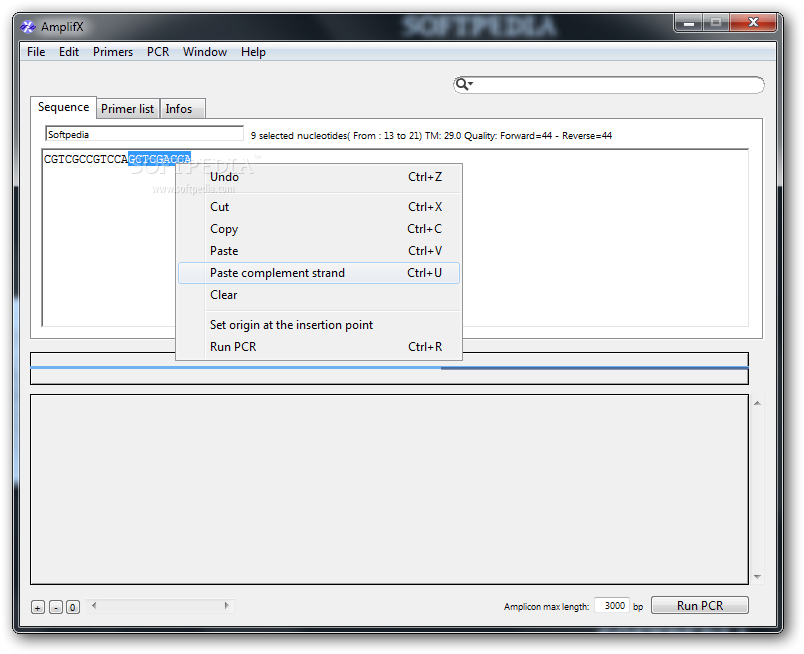This screenshot has width=804, height=654.
Task: Open the File menu
Action: click(36, 52)
